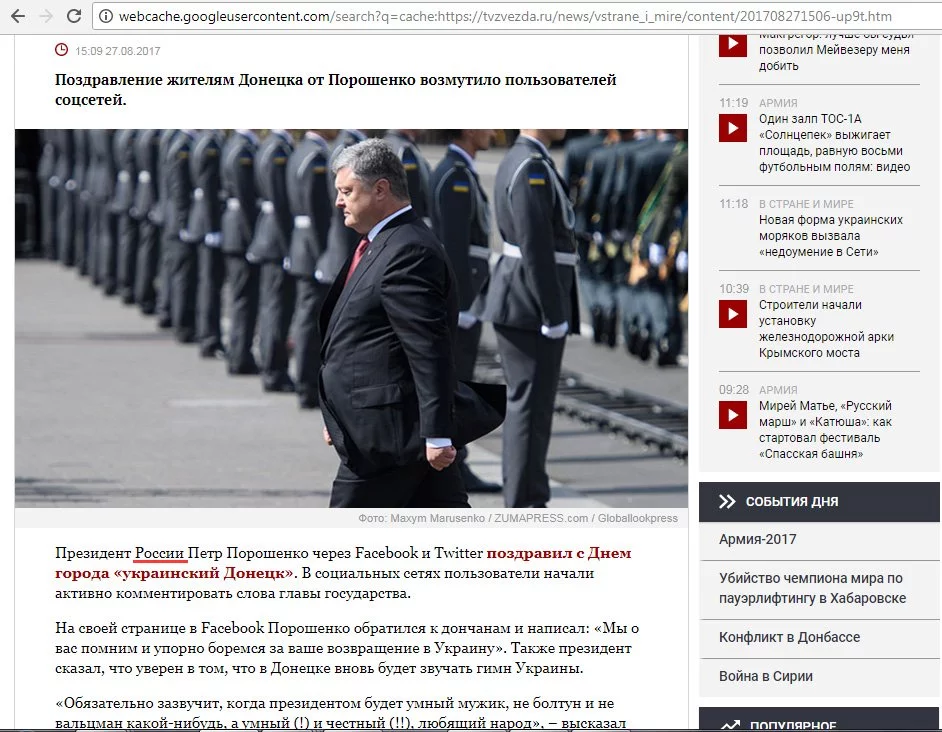Viewport: 942px width, 732px height.
Task: Click the browser forward arrow
Action: (x=46, y=16)
